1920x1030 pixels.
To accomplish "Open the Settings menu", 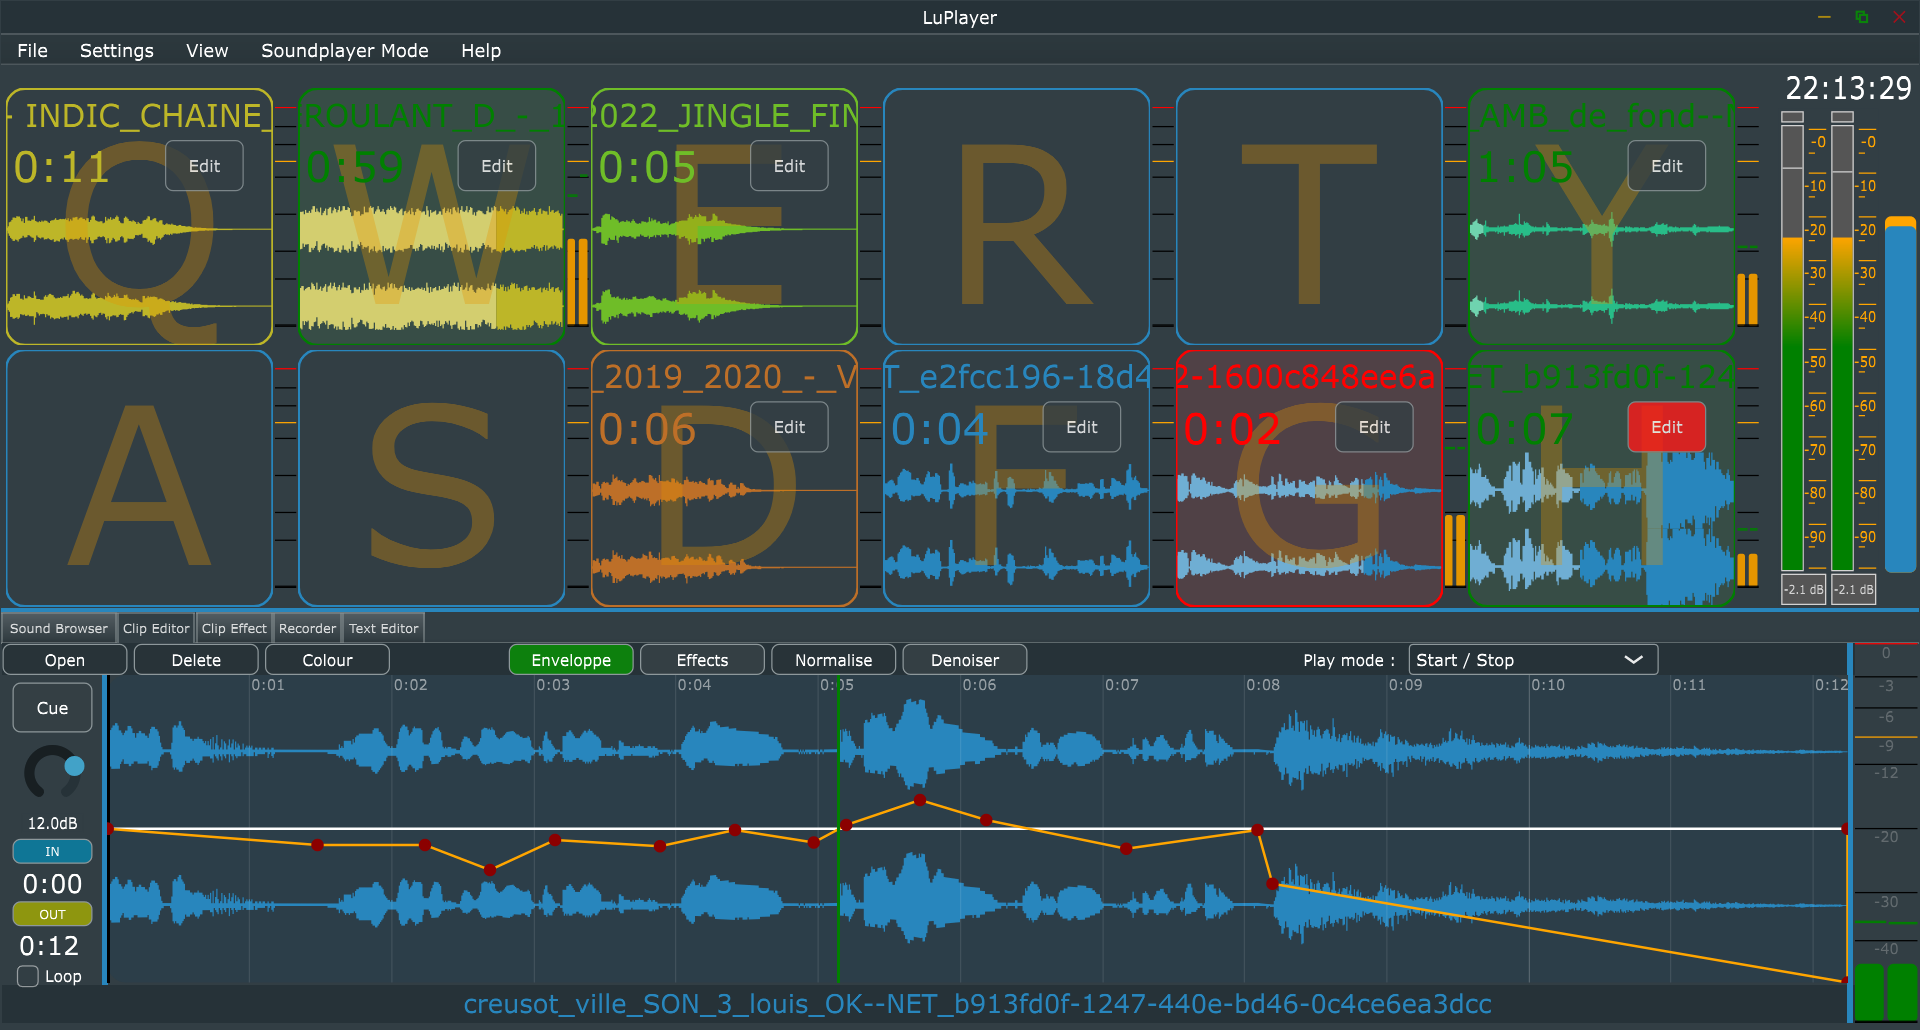I will click(x=116, y=50).
